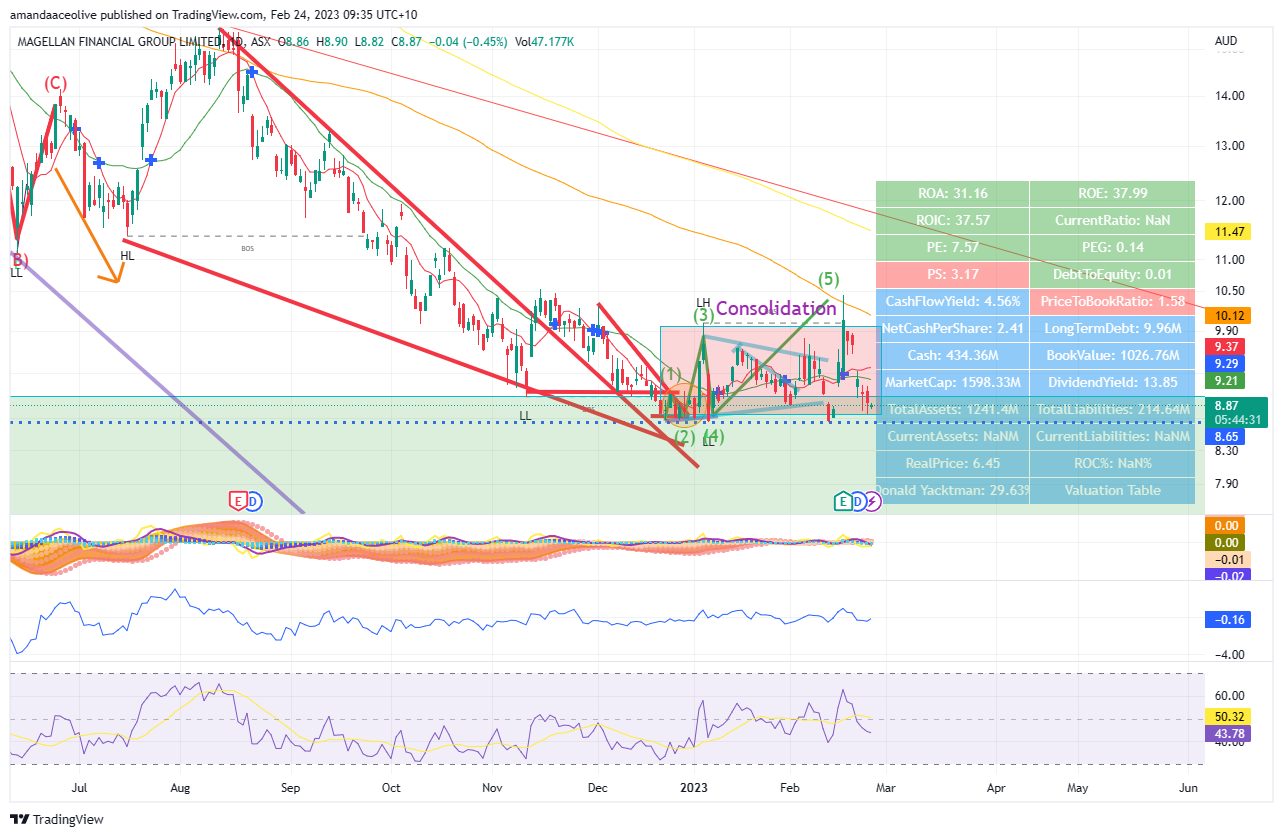The image size is (1283, 837).
Task: Select the ROIC: 37.57 cell
Action: click(951, 220)
